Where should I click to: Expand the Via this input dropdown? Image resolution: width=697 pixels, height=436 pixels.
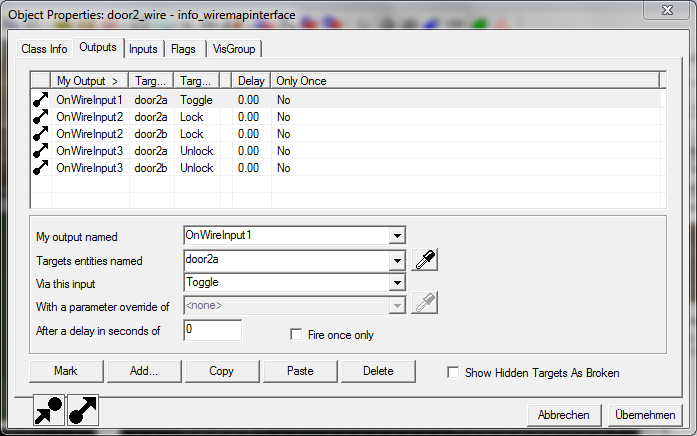[x=397, y=282]
